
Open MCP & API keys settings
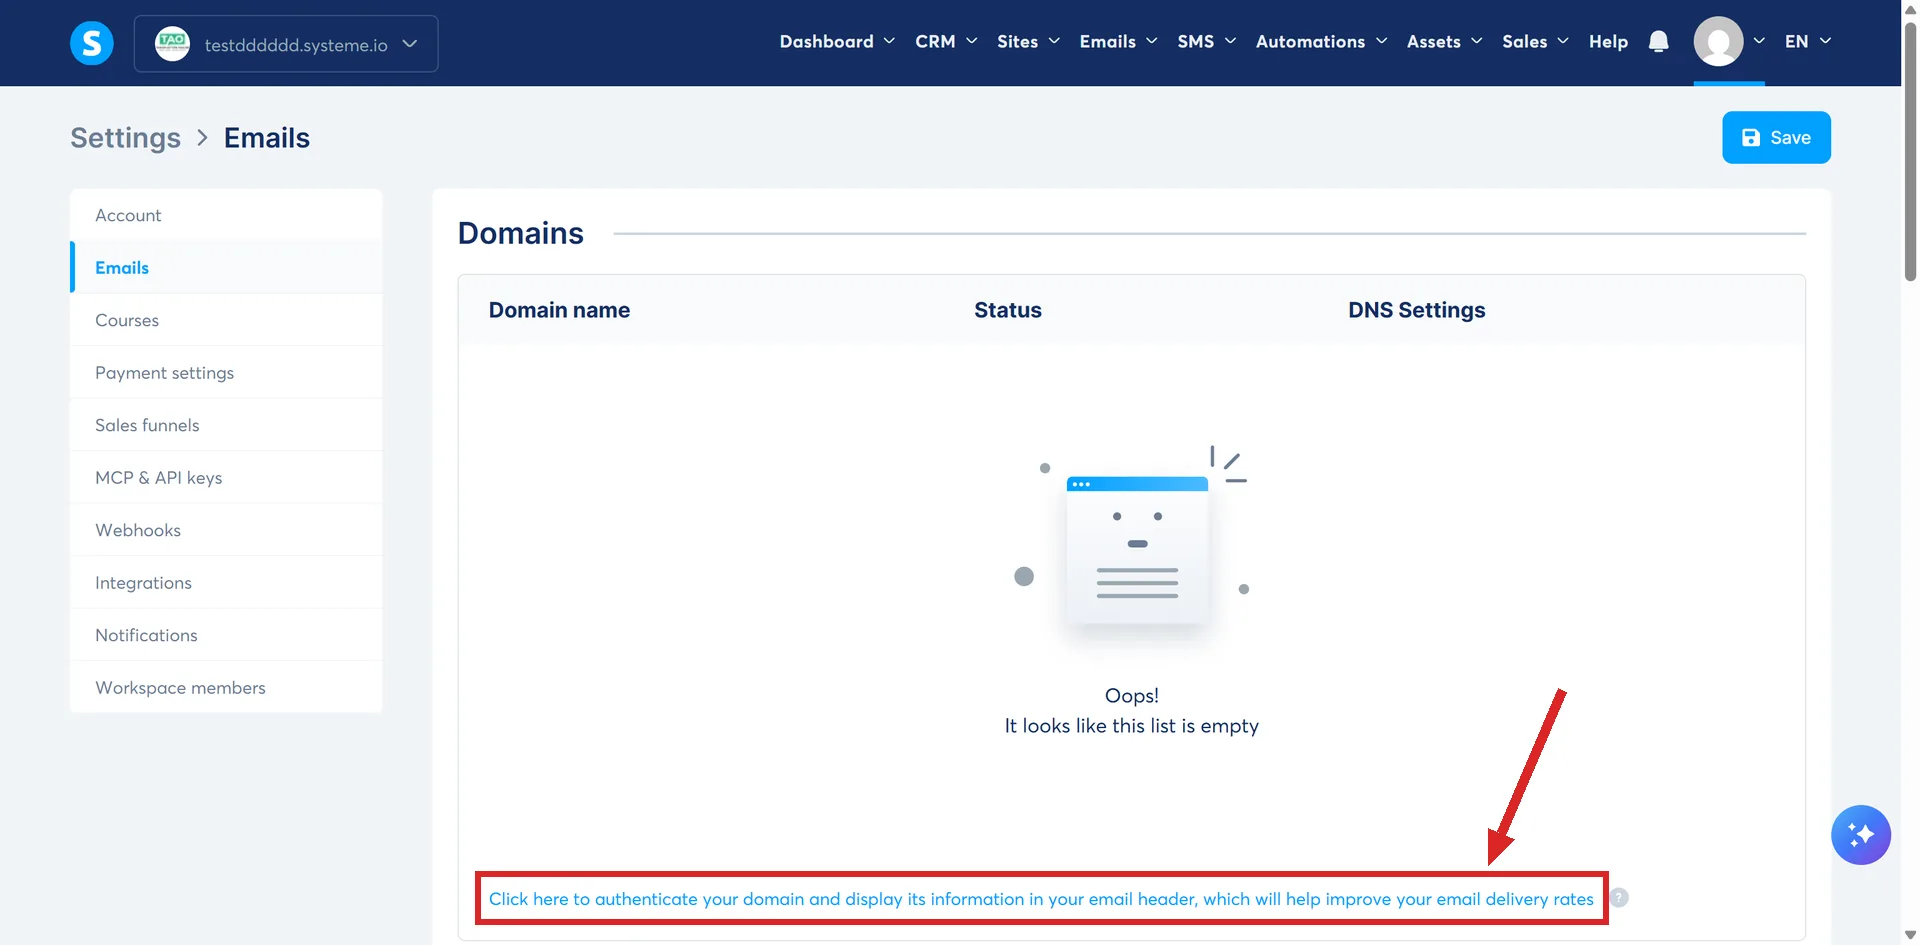pyautogui.click(x=226, y=477)
